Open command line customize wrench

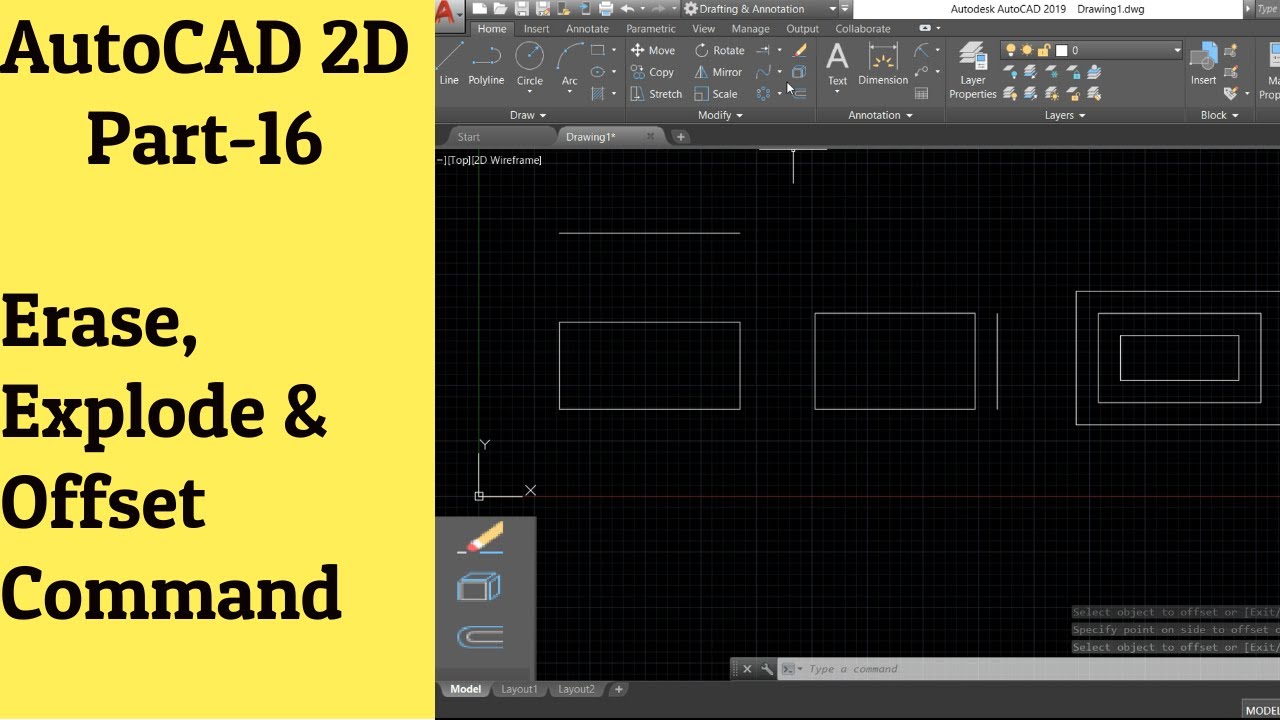coord(767,669)
